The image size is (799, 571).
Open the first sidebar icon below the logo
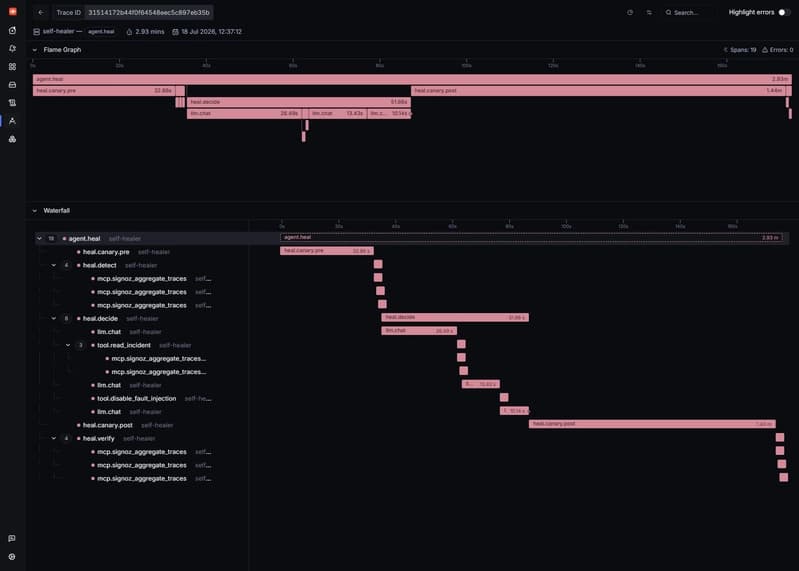click(12, 31)
